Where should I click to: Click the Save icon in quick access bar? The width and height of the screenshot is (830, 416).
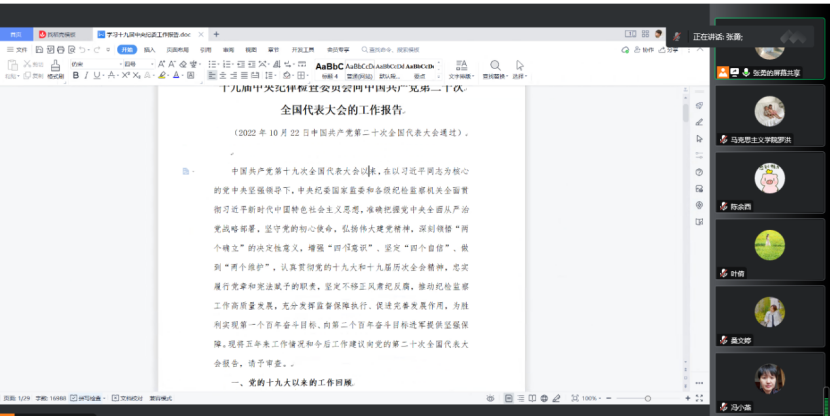[x=39, y=50]
